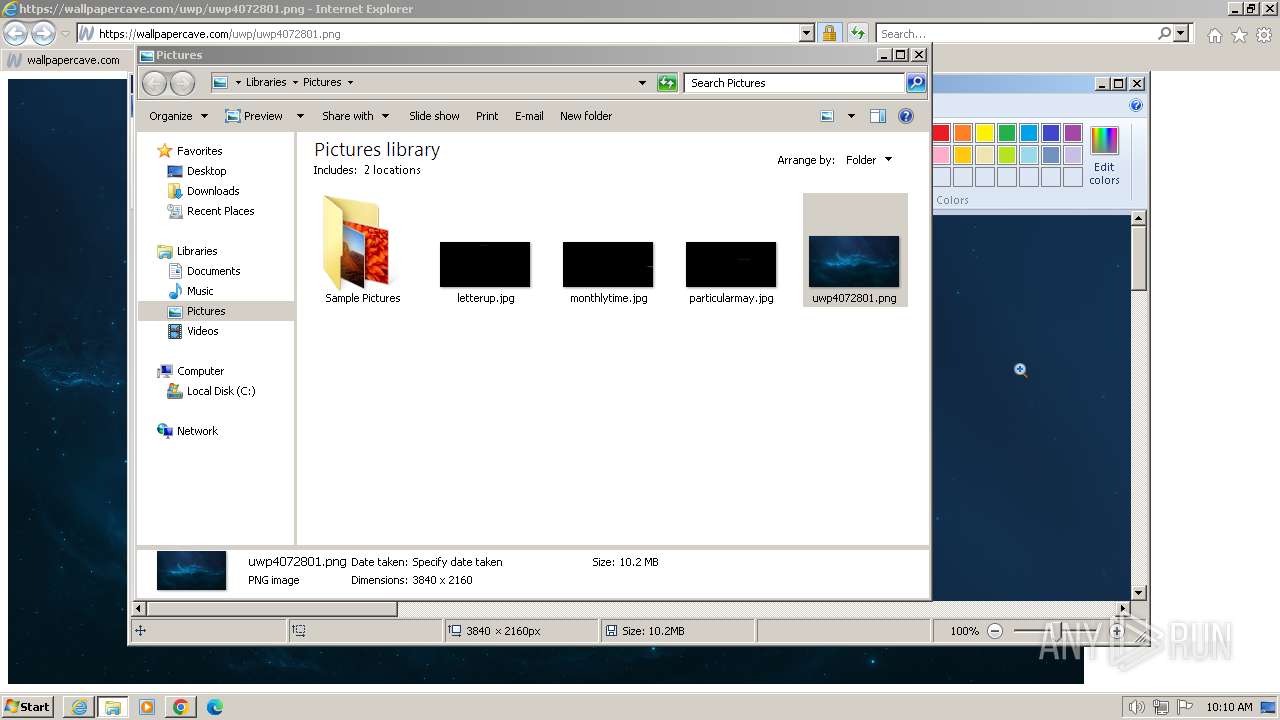Select Computer in the navigation pane
The width and height of the screenshot is (1280, 720).
click(200, 371)
